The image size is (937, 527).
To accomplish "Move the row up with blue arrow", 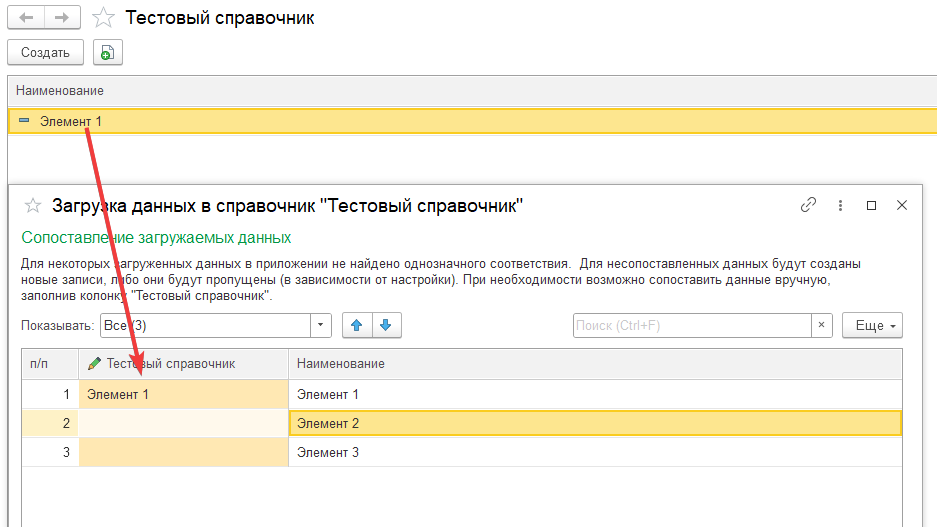I will tap(356, 326).
